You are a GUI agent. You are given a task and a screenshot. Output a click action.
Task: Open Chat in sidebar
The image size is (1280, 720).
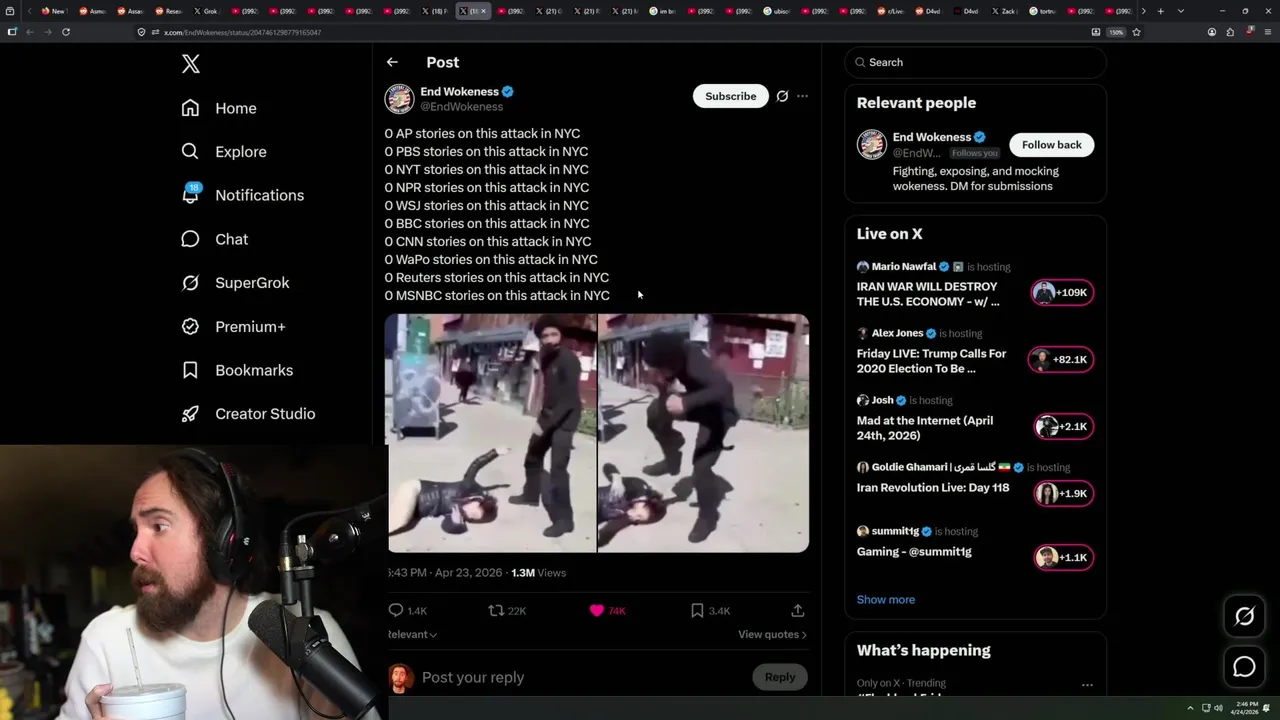215,239
